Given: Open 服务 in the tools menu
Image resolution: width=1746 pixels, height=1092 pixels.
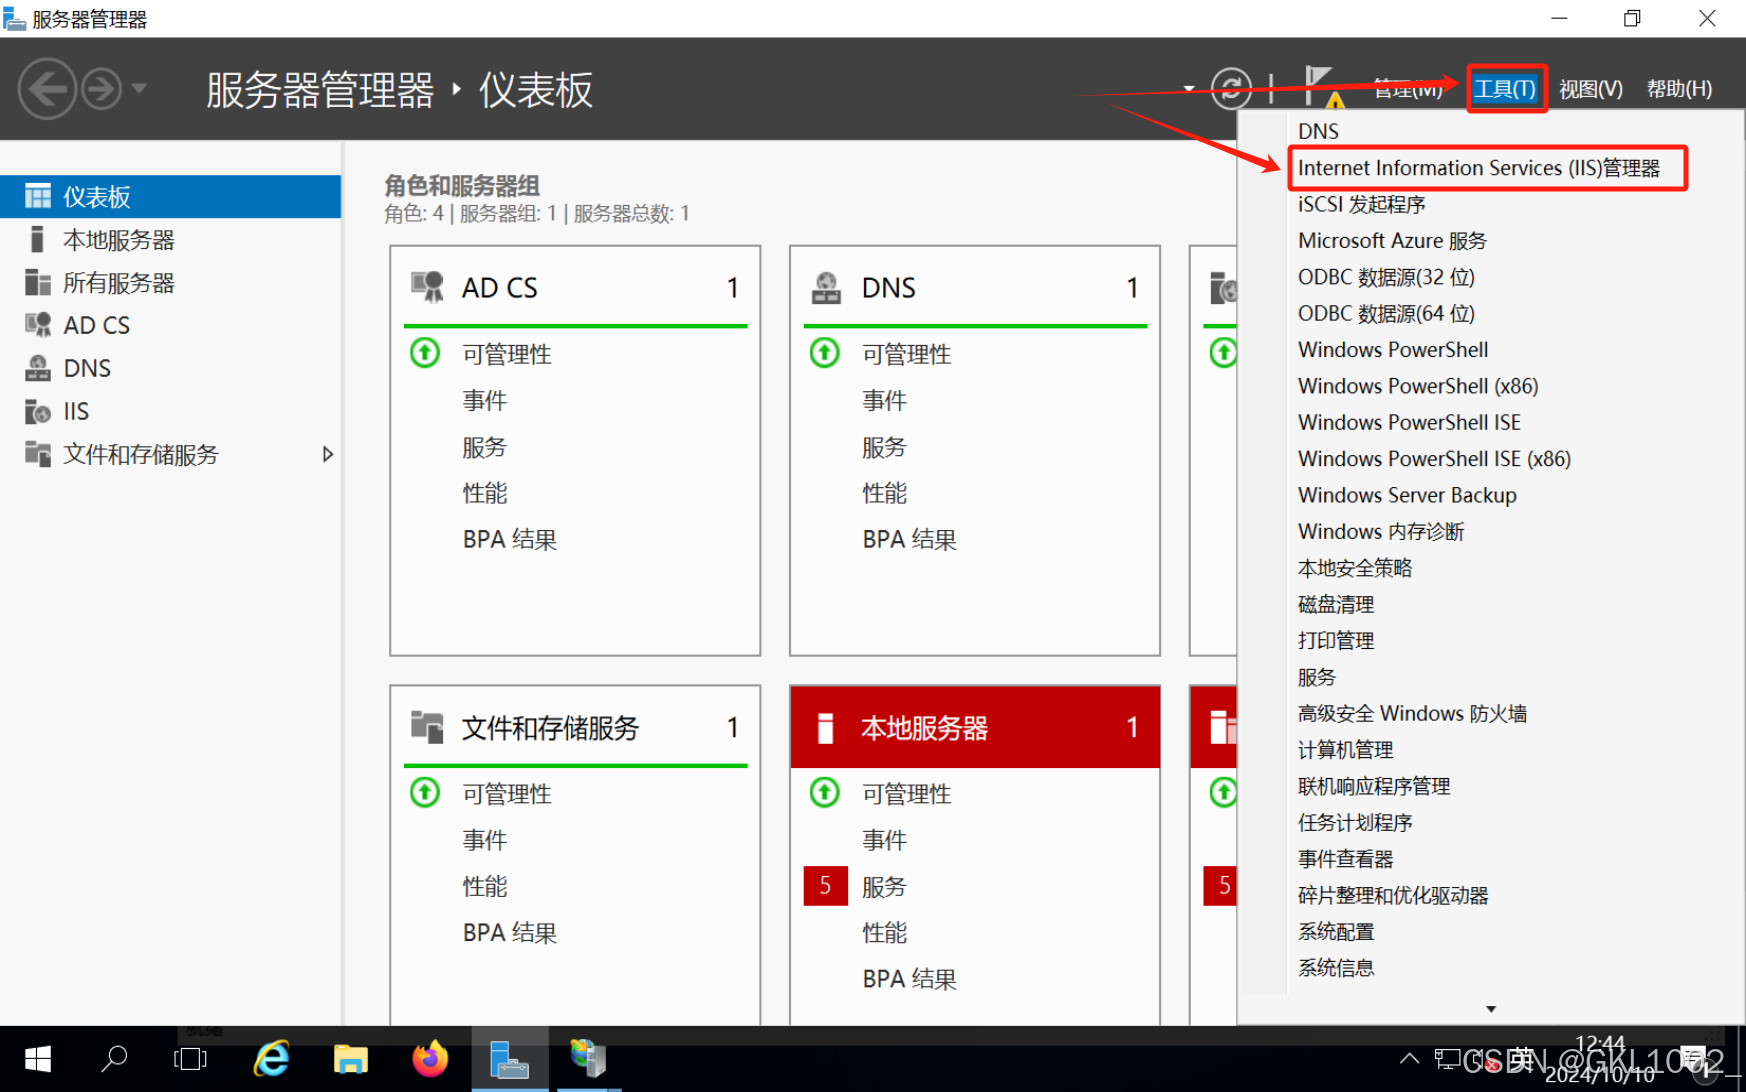Looking at the screenshot, I should coord(1316,677).
